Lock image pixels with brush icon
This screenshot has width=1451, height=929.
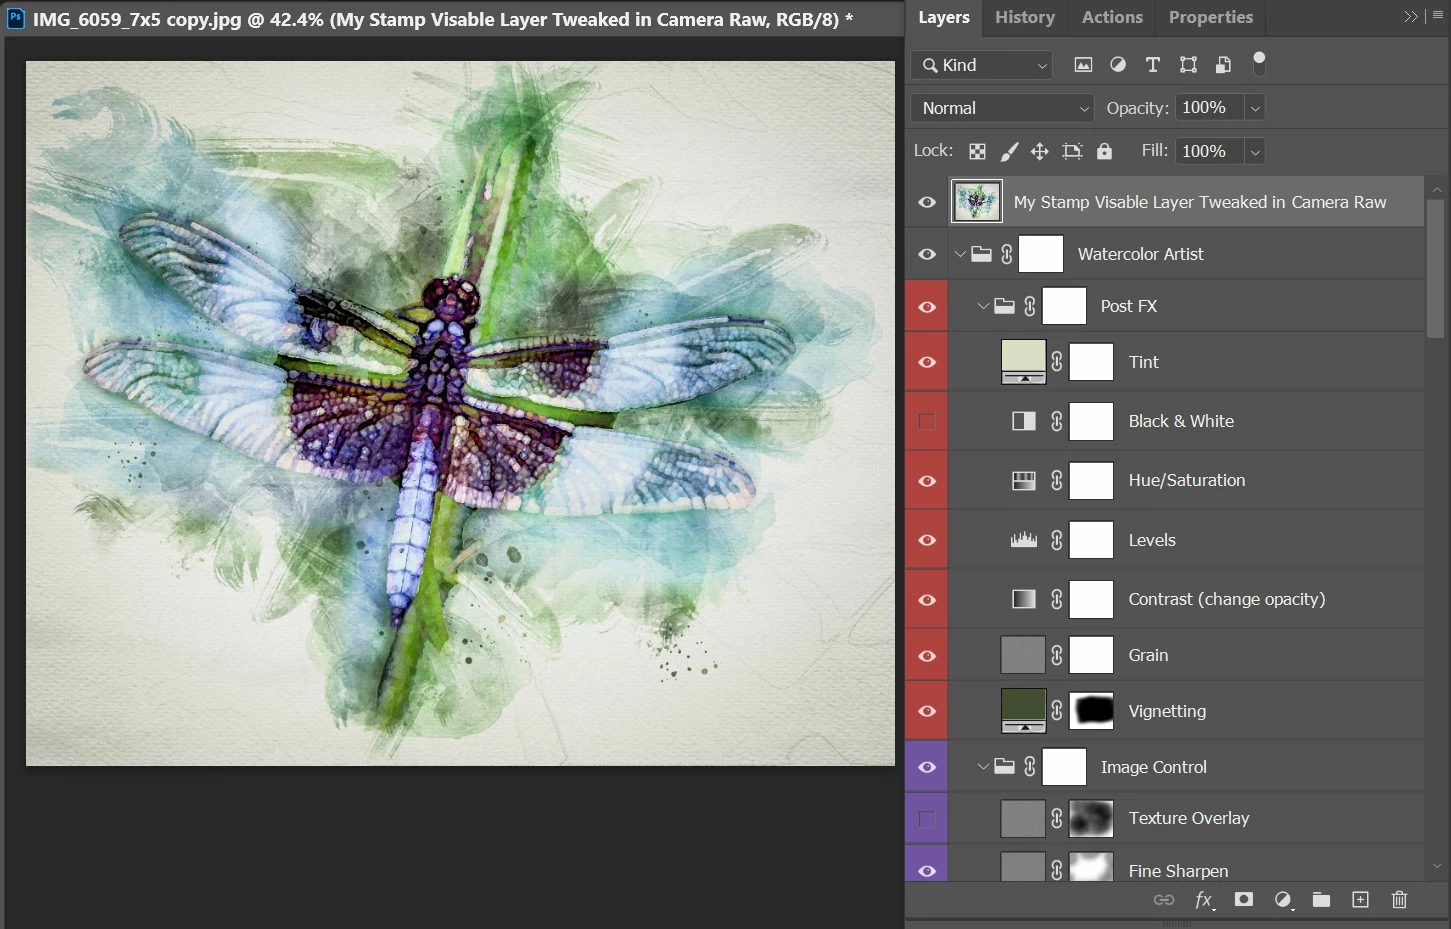tap(1009, 151)
